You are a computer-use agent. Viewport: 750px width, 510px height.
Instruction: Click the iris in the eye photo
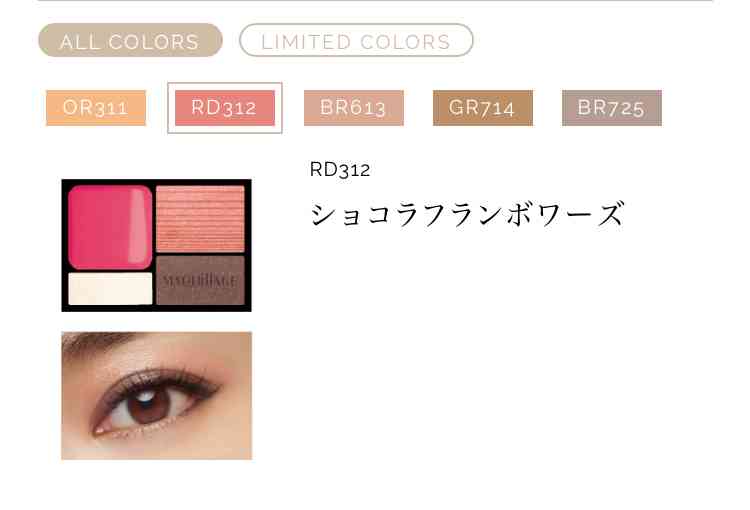[148, 404]
